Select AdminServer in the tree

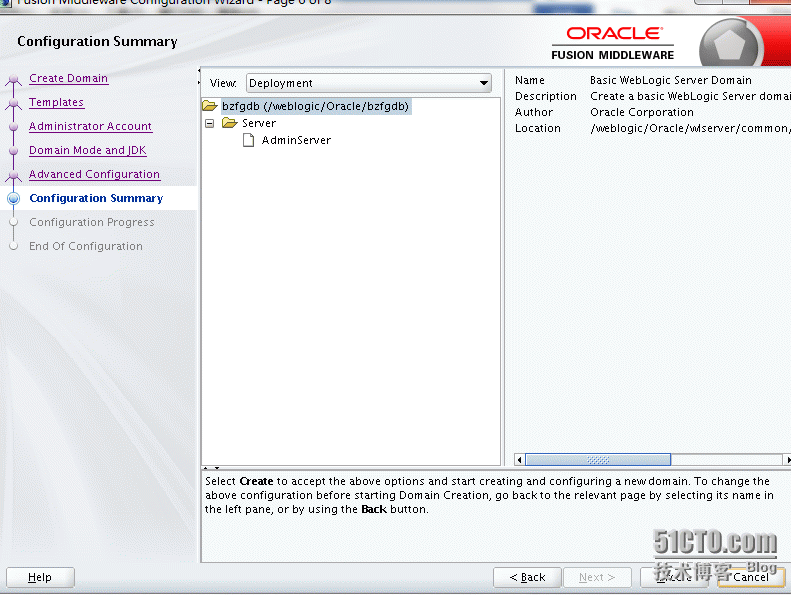tap(296, 140)
